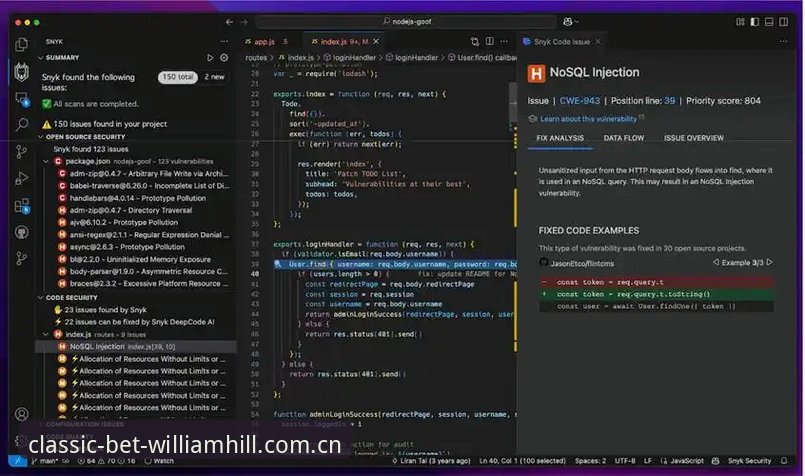Run Snyk scan with play icon

(210, 58)
